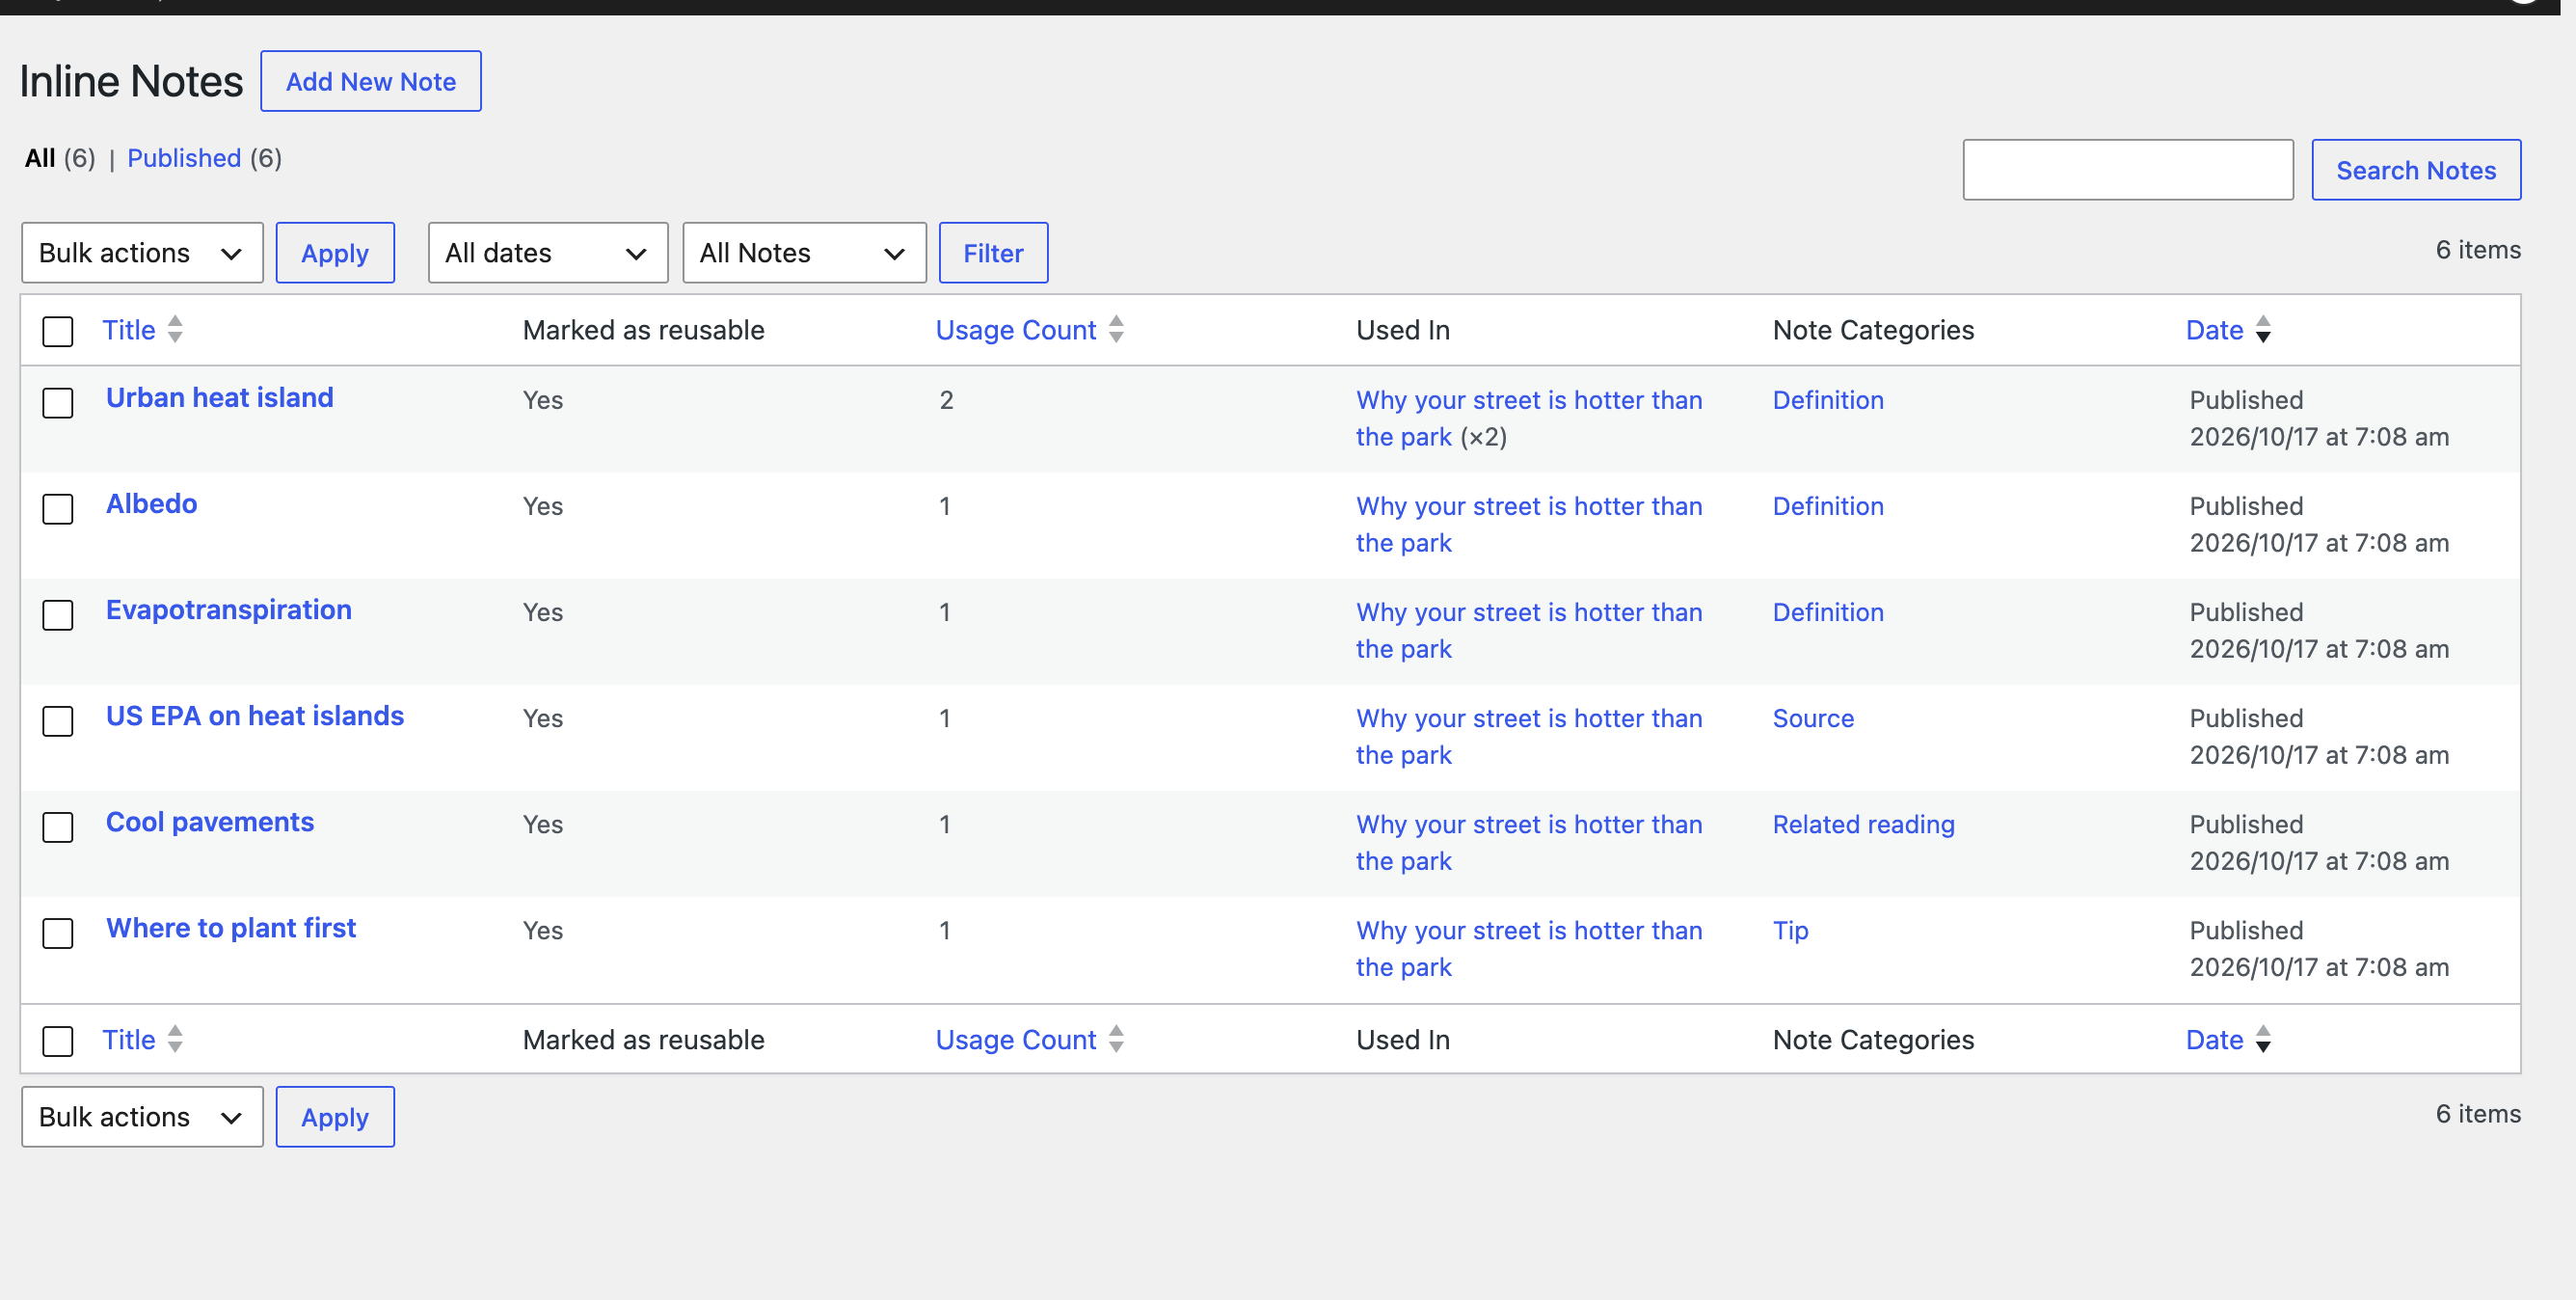
Task: Click the Add New Note button
Action: tap(371, 81)
